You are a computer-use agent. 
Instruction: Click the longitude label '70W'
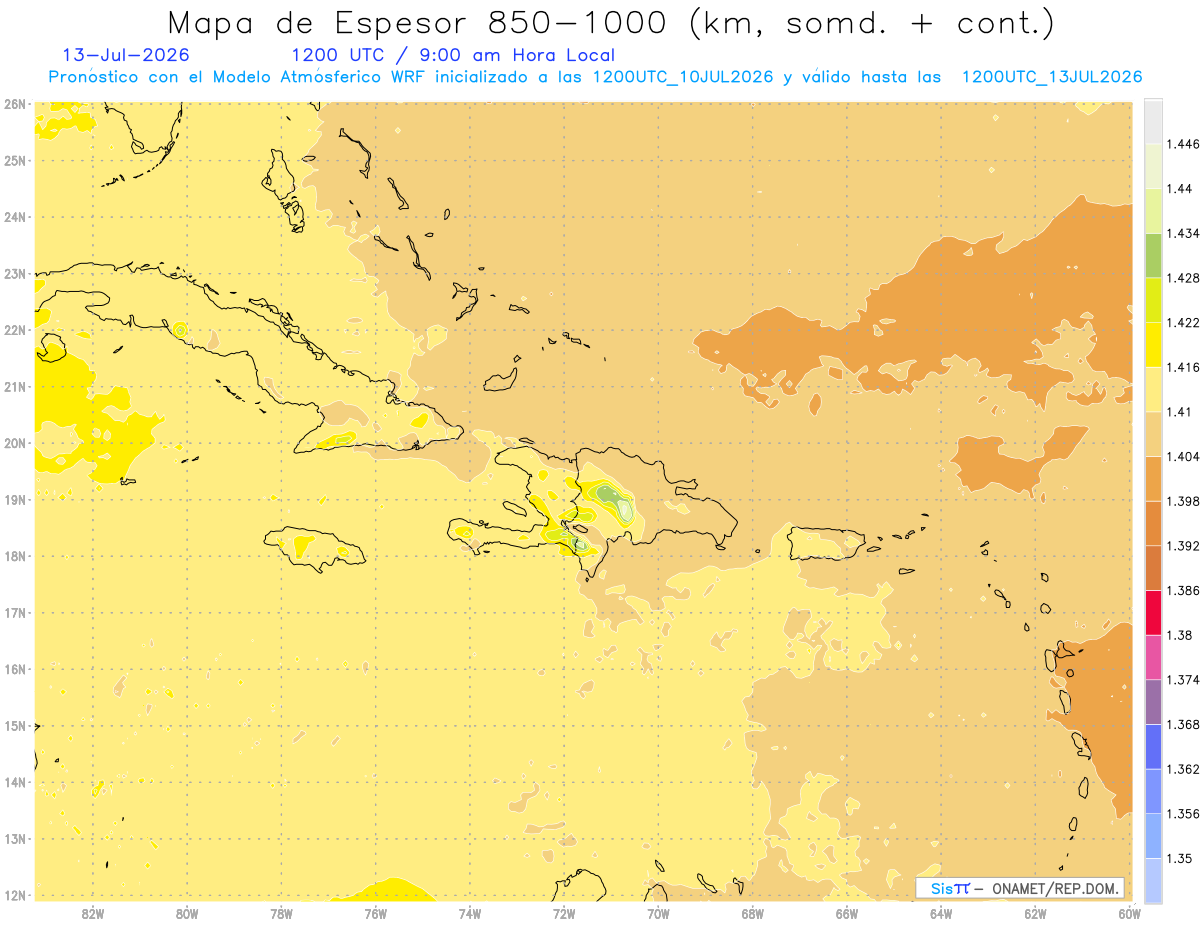658,914
